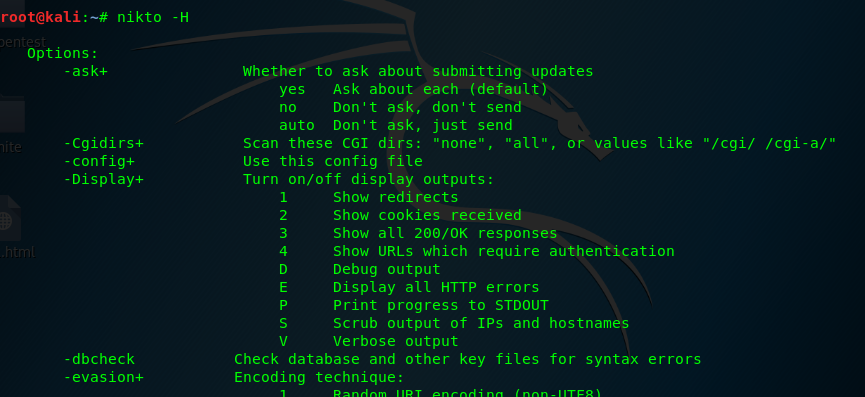Click the '-Display+' option text
The image size is (865, 397).
[x=104, y=180]
